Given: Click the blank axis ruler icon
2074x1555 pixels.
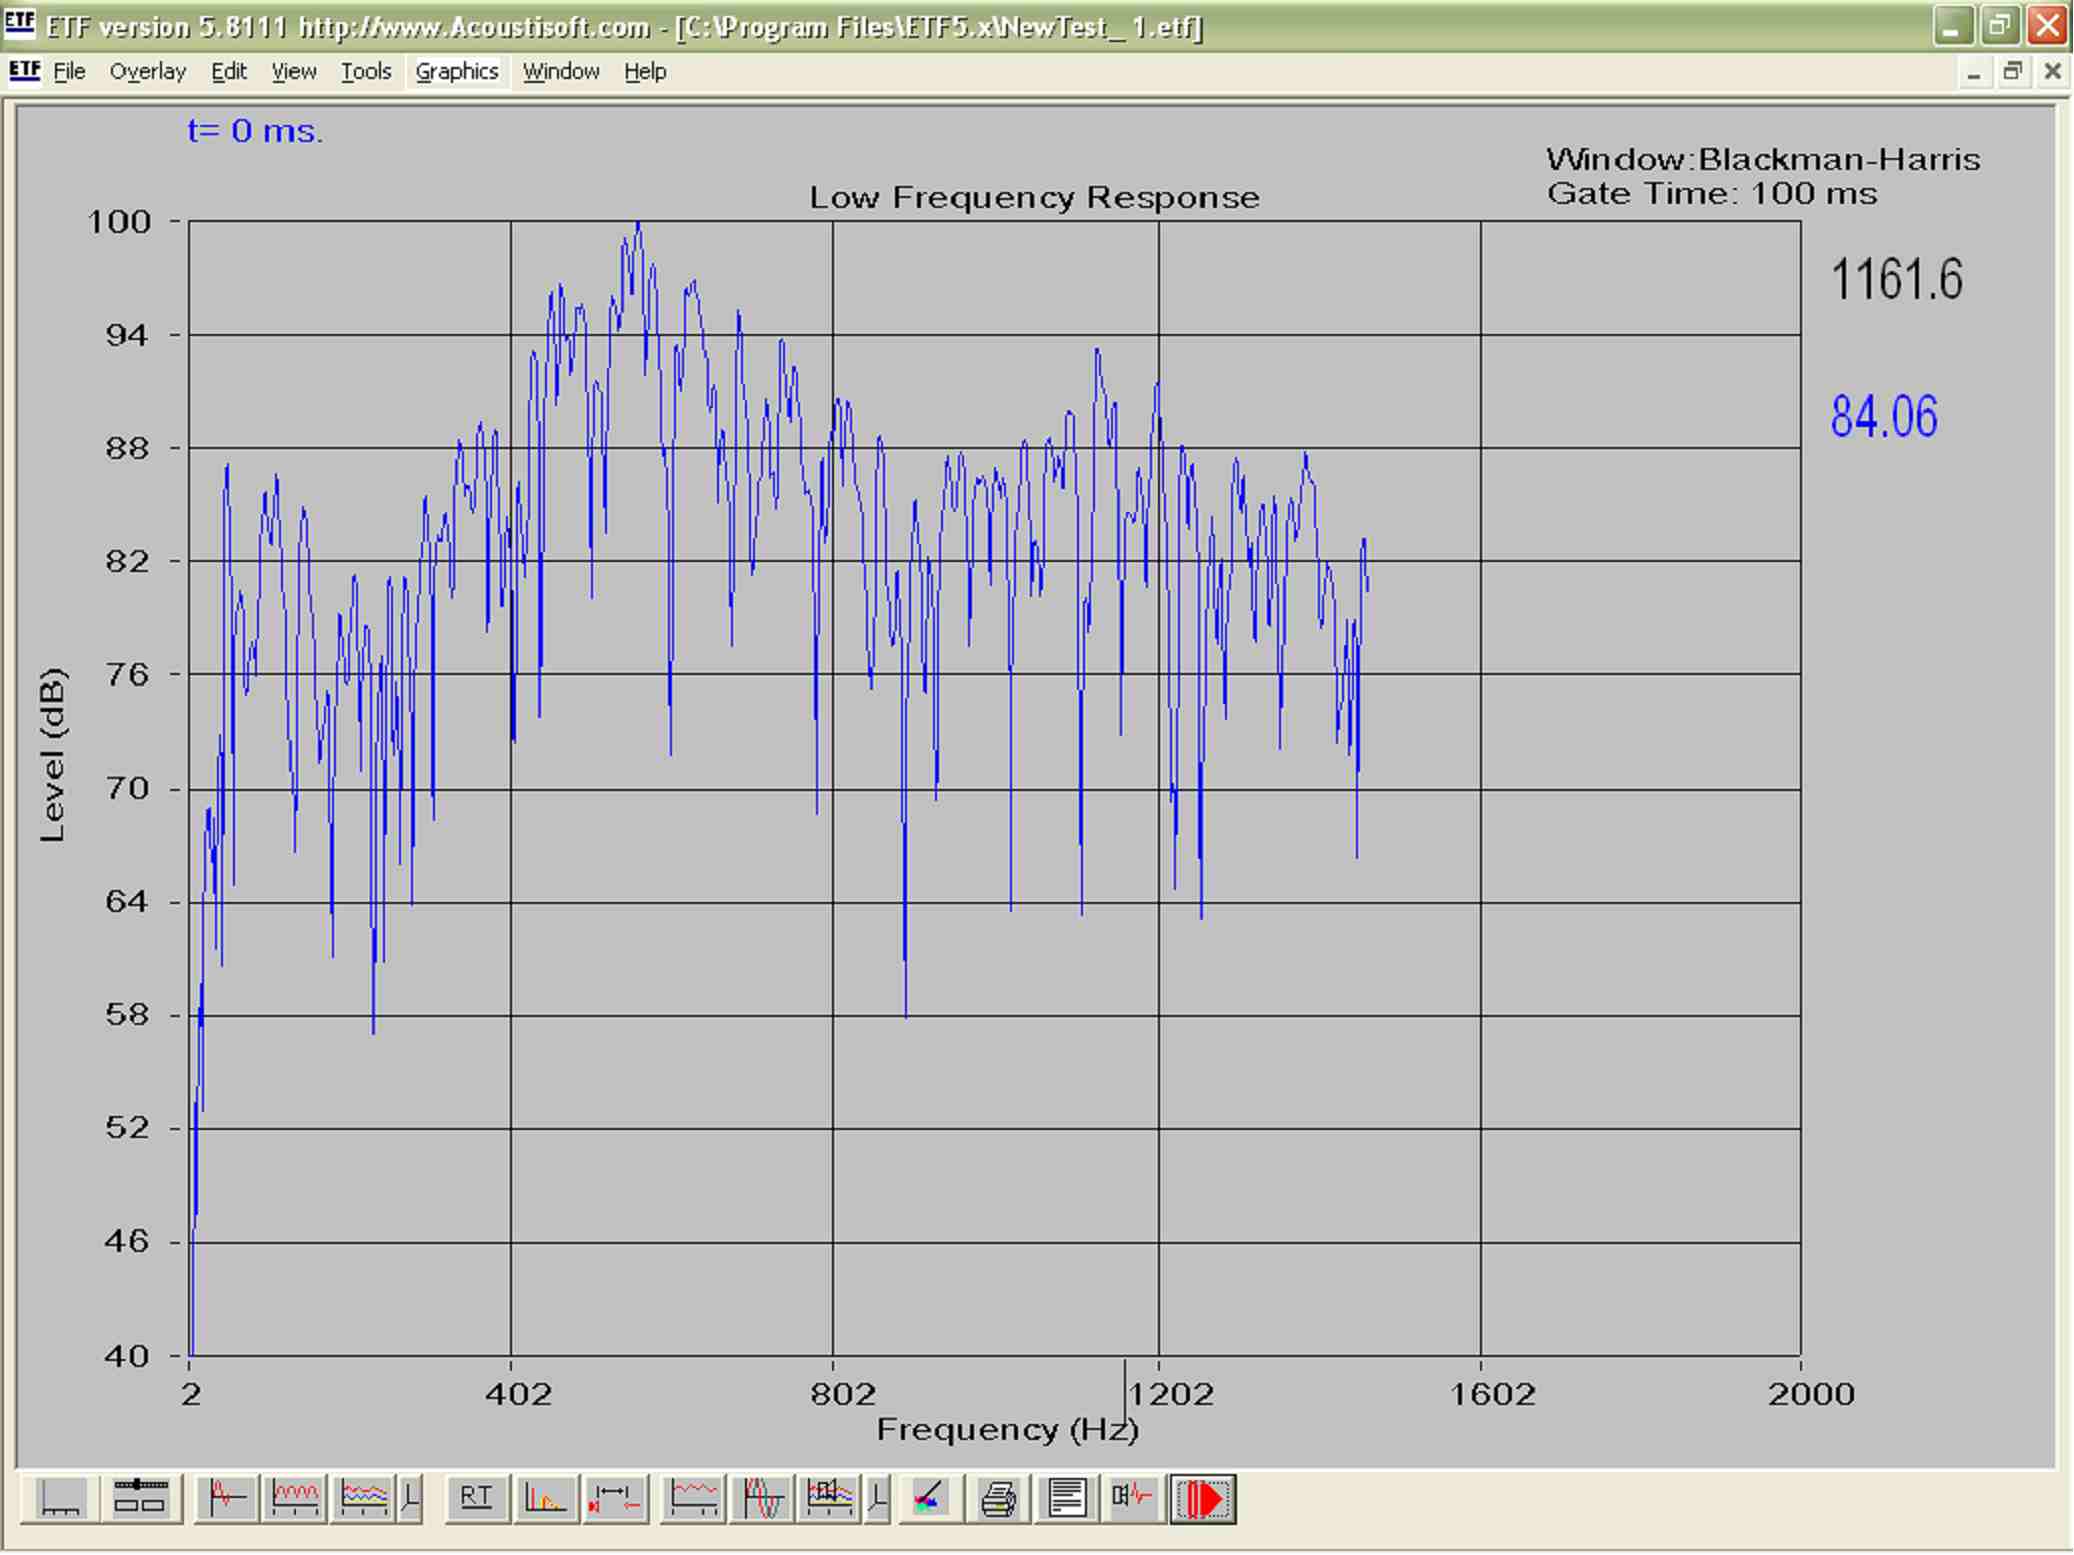Looking at the screenshot, I should (60, 1498).
